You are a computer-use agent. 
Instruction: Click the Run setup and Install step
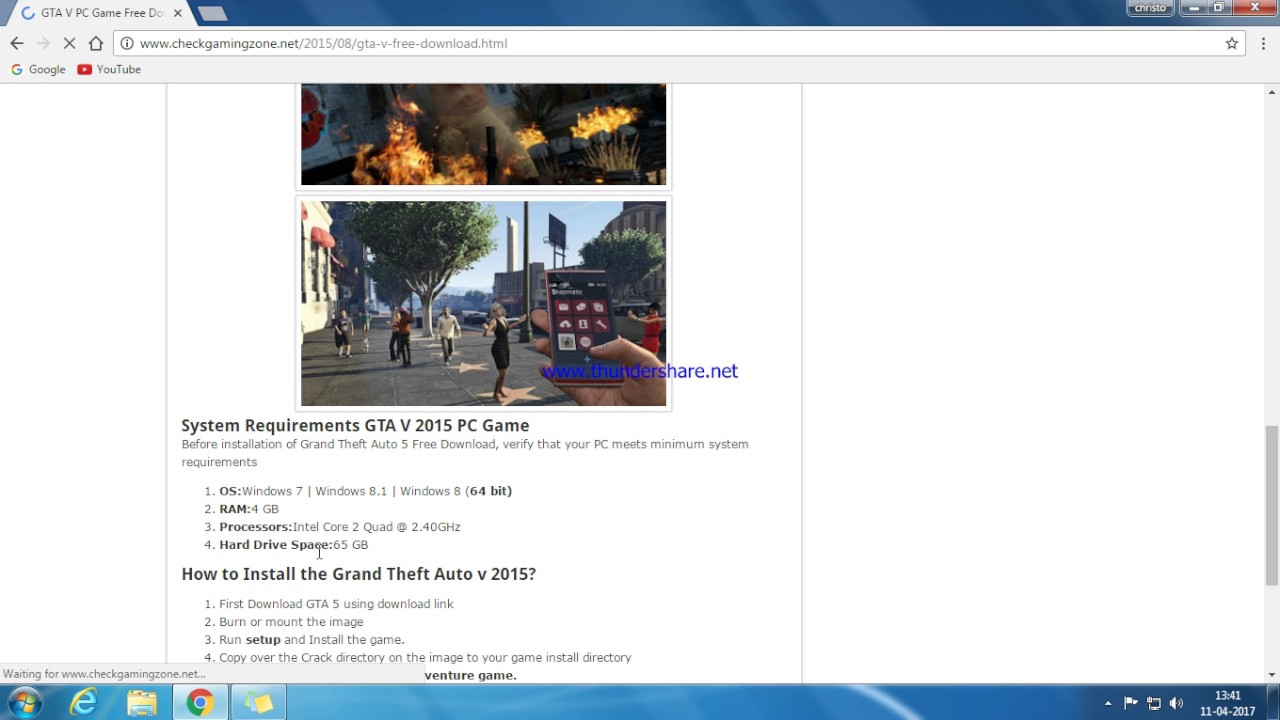tap(312, 640)
